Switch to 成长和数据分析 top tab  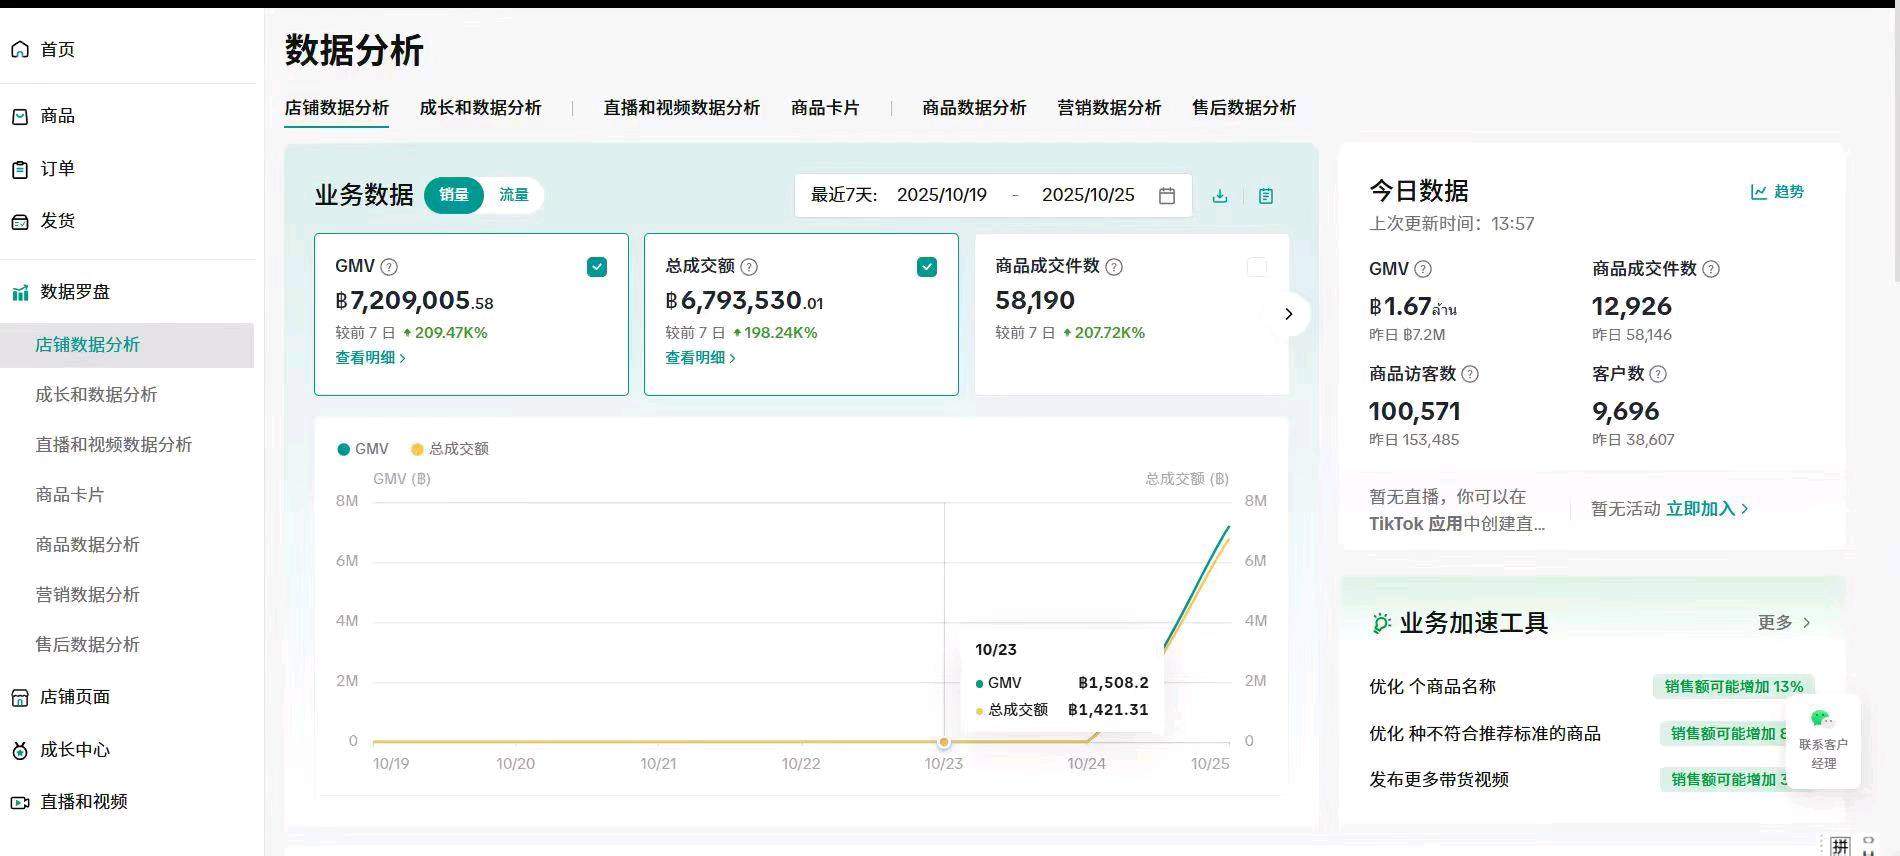coord(481,108)
